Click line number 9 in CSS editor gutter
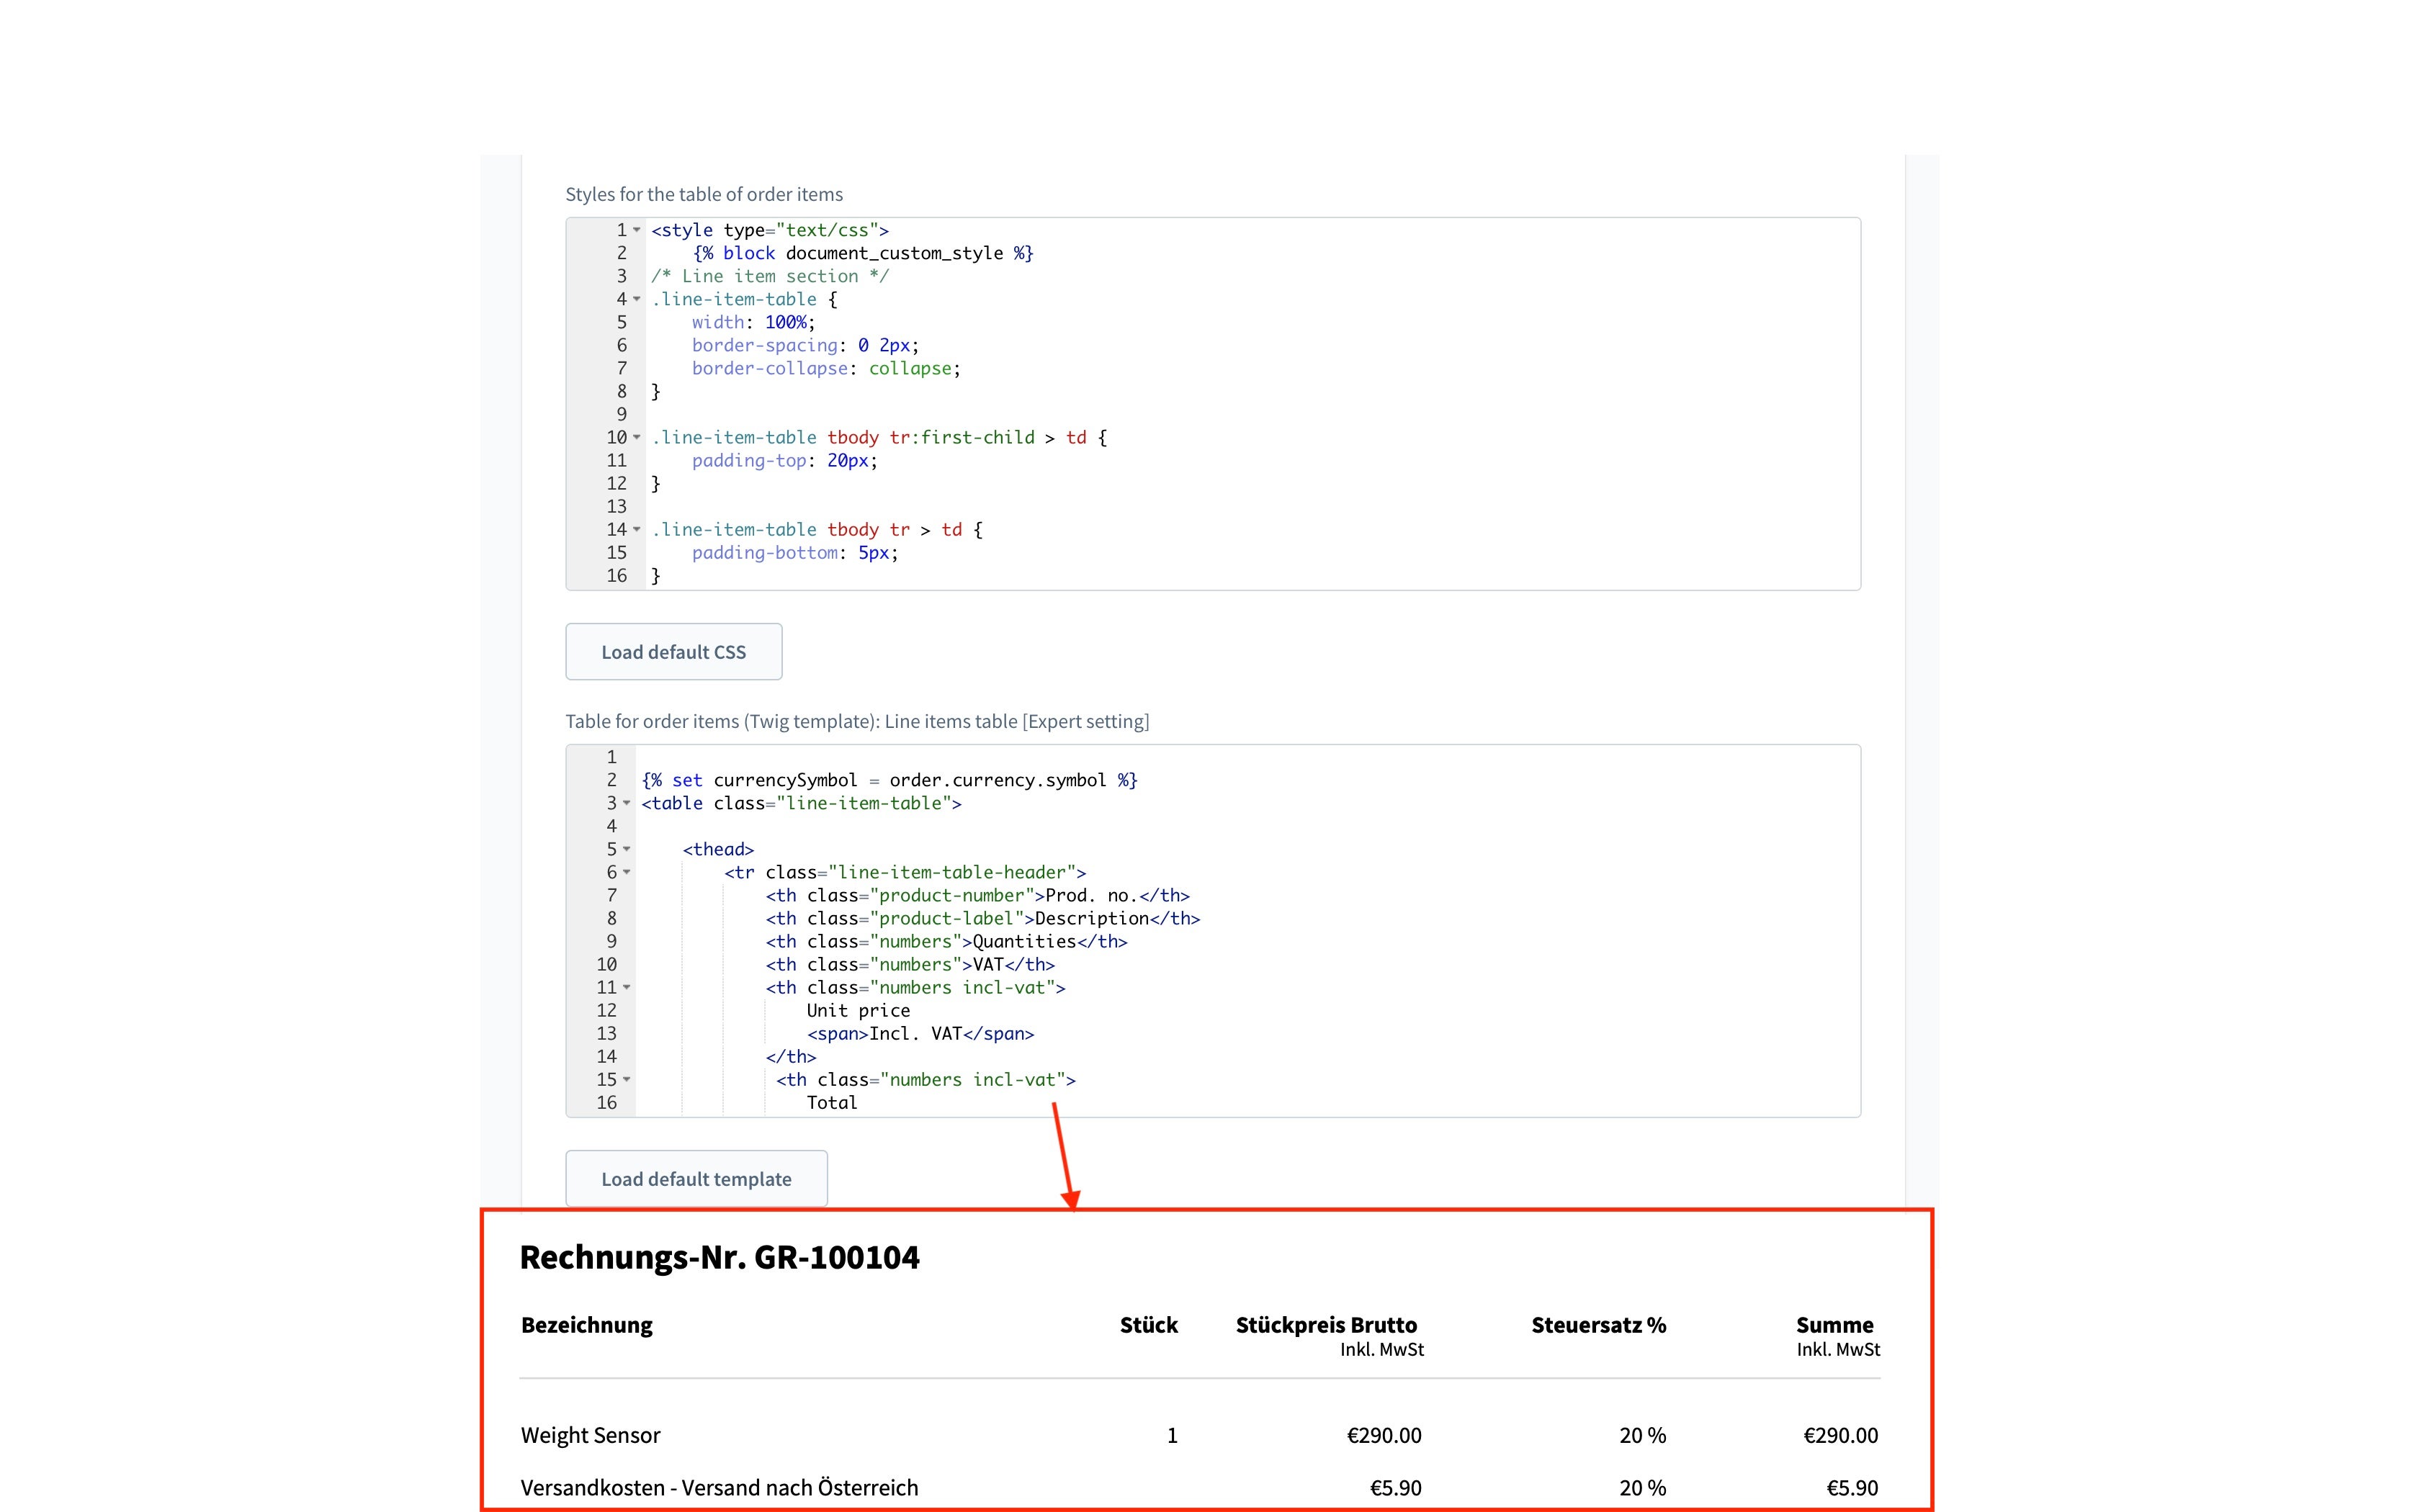This screenshot has height=1512, width=2420. [x=621, y=414]
